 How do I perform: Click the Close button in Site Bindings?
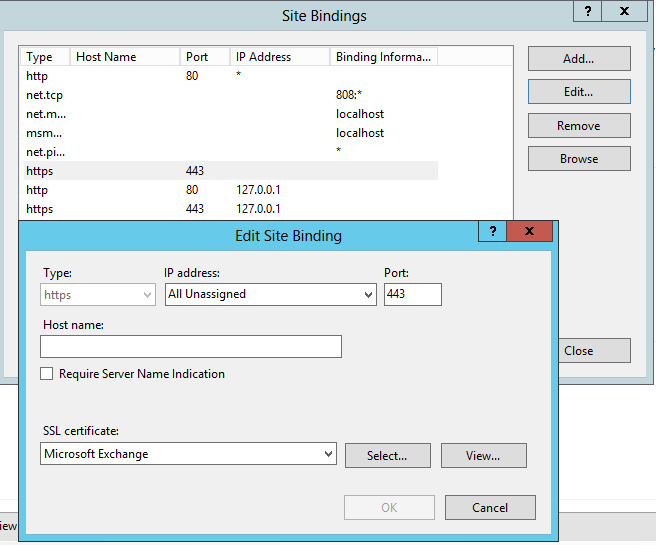point(594,351)
